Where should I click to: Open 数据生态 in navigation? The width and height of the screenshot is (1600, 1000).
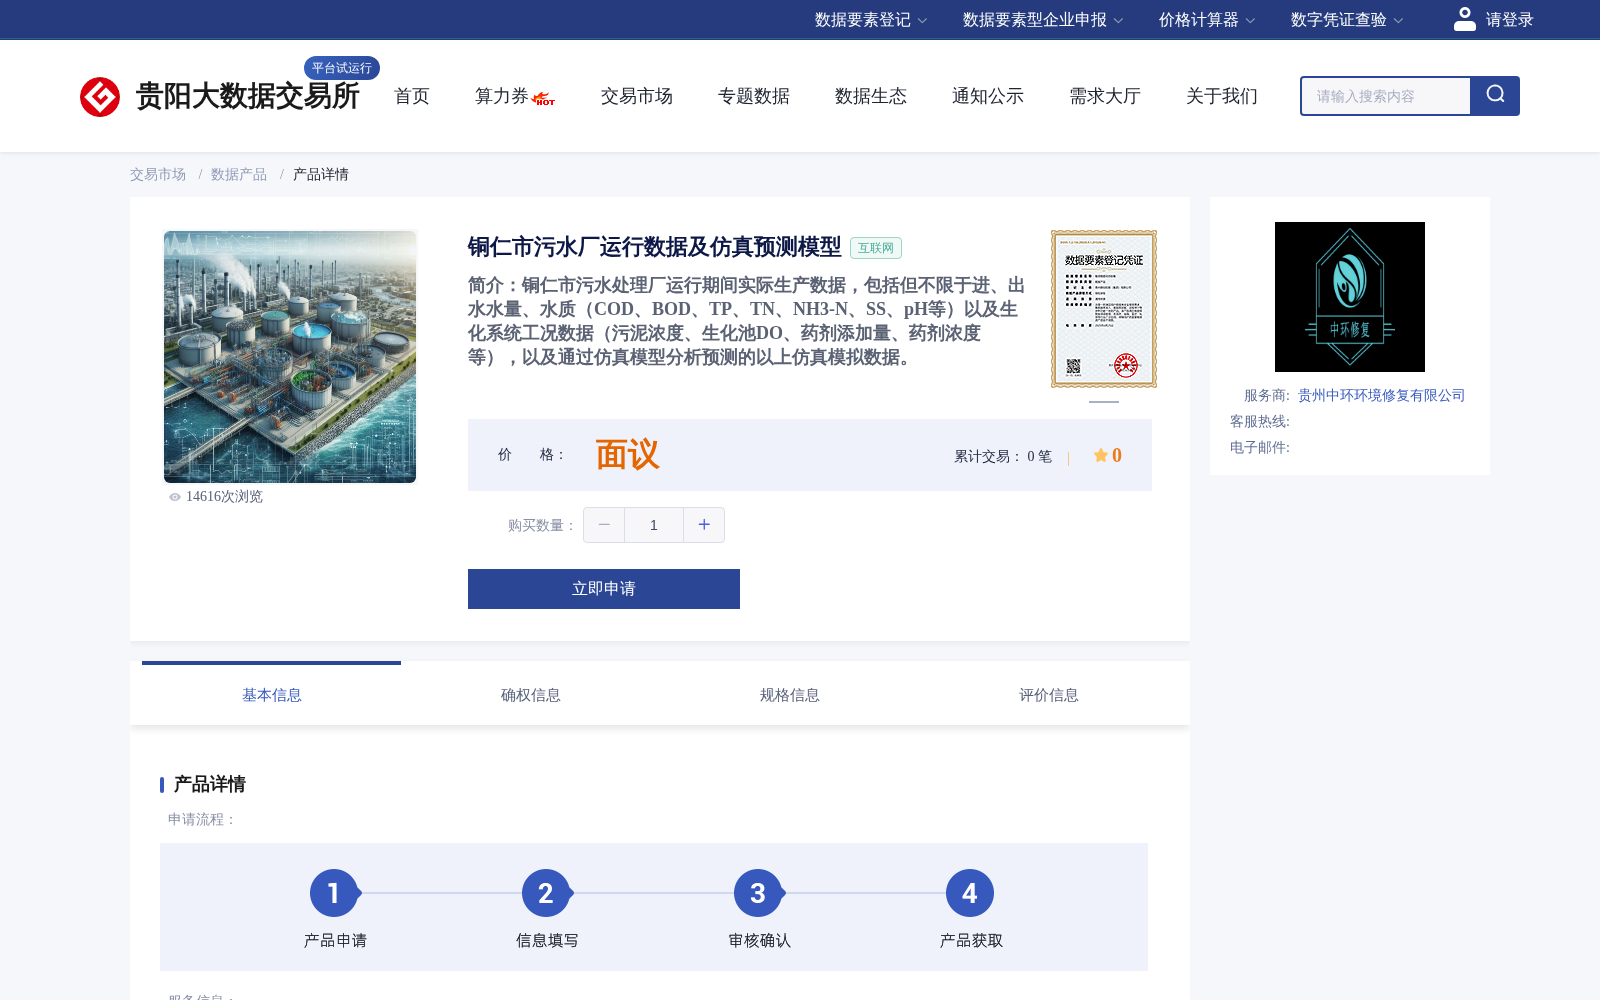pos(871,96)
